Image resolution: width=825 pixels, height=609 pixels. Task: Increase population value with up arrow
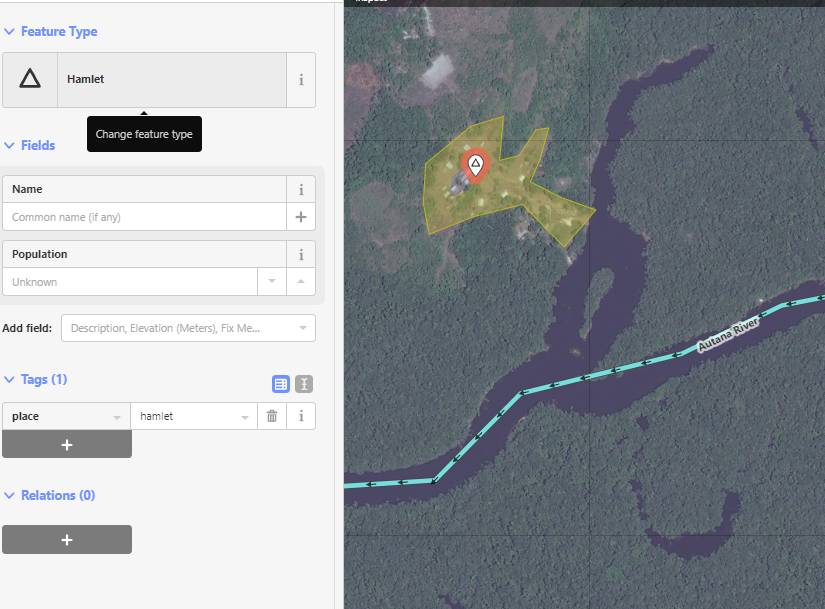pos(301,282)
